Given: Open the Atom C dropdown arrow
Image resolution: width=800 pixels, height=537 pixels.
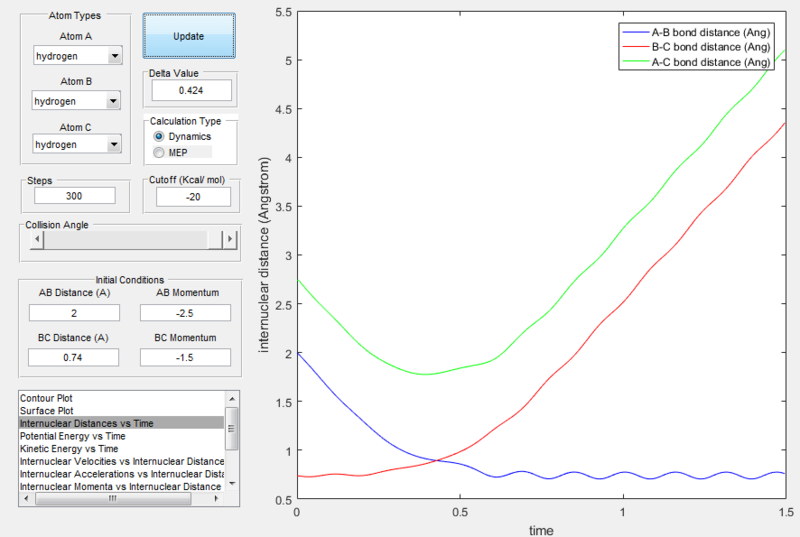Looking at the screenshot, I should coord(114,144).
